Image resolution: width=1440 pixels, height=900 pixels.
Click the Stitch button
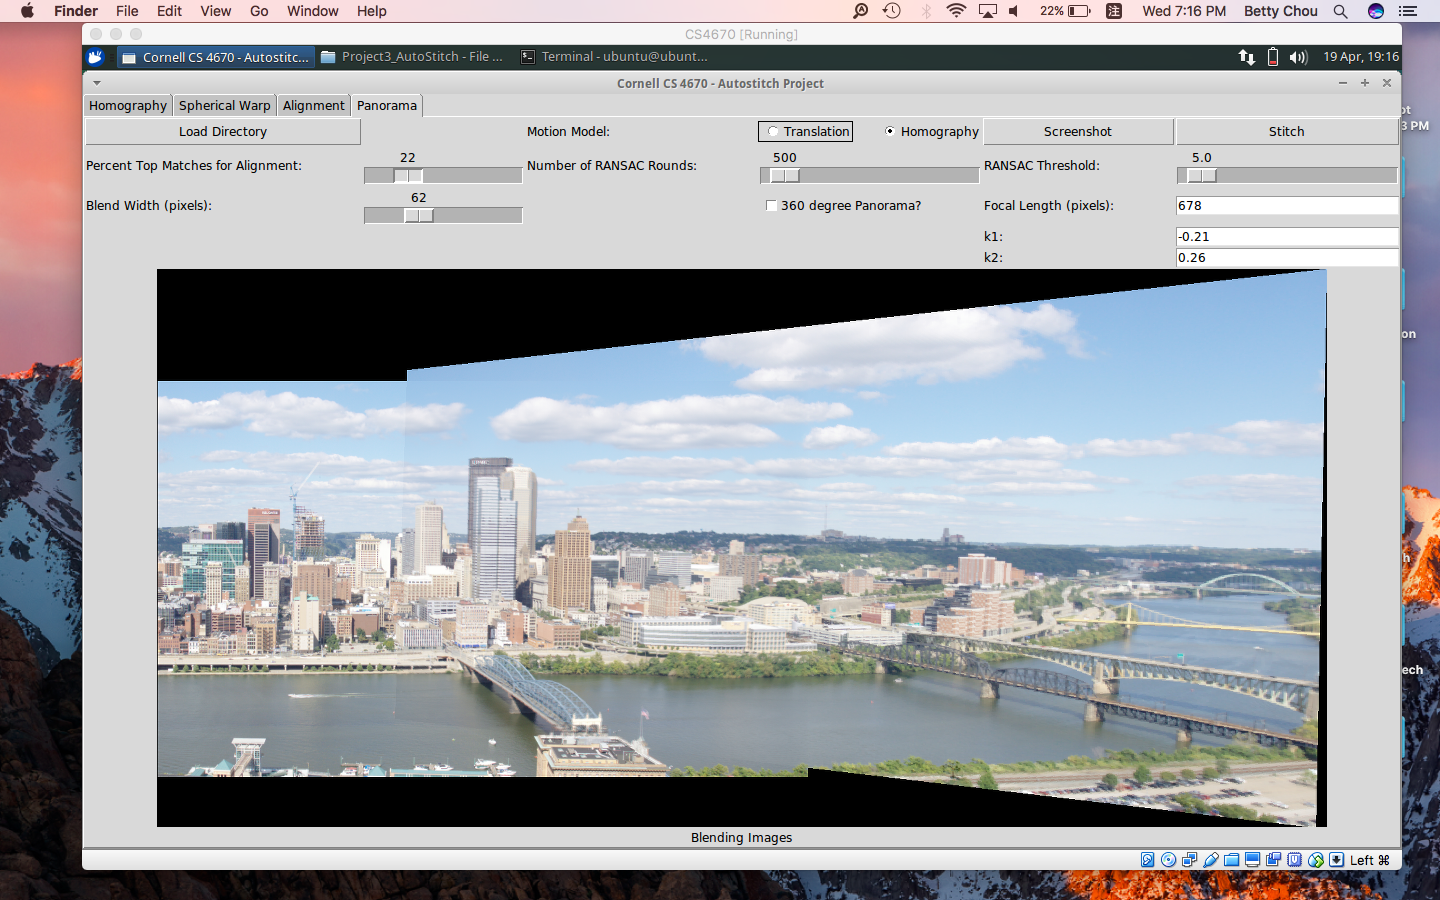coord(1286,131)
